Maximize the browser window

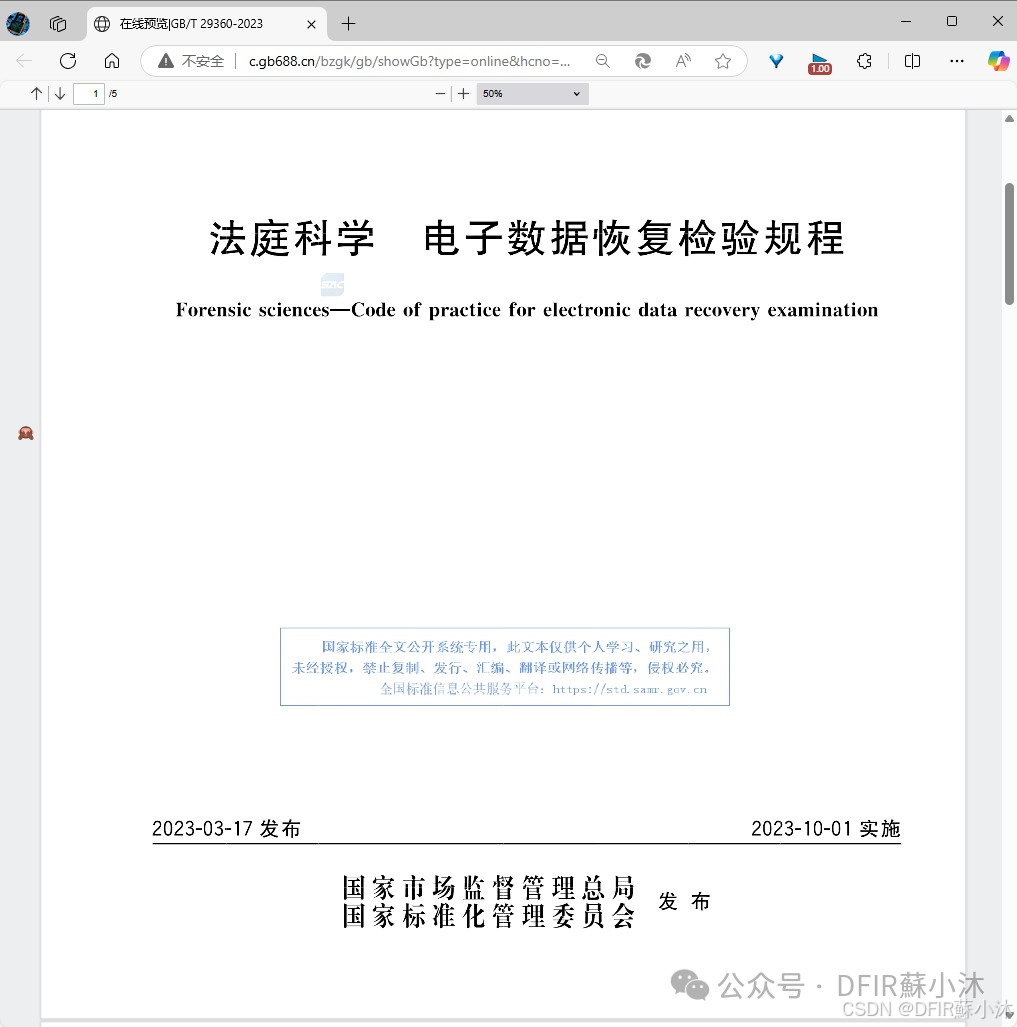pyautogui.click(x=952, y=22)
